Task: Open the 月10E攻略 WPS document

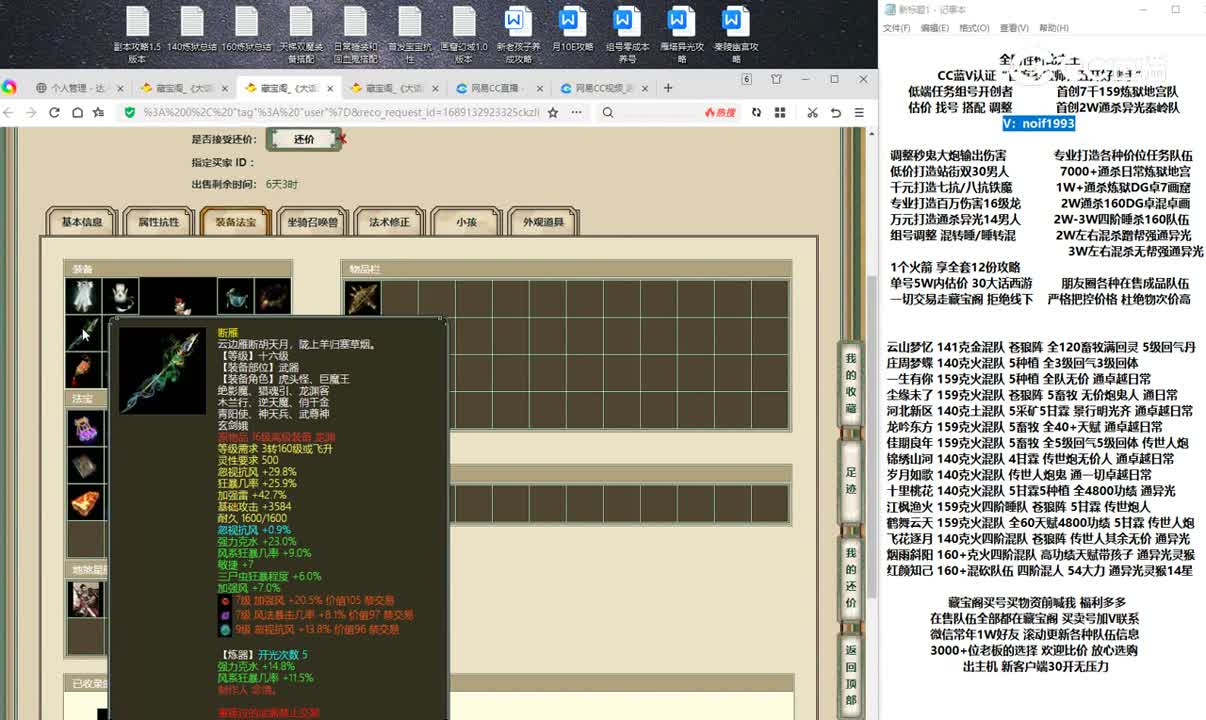Action: (x=572, y=28)
